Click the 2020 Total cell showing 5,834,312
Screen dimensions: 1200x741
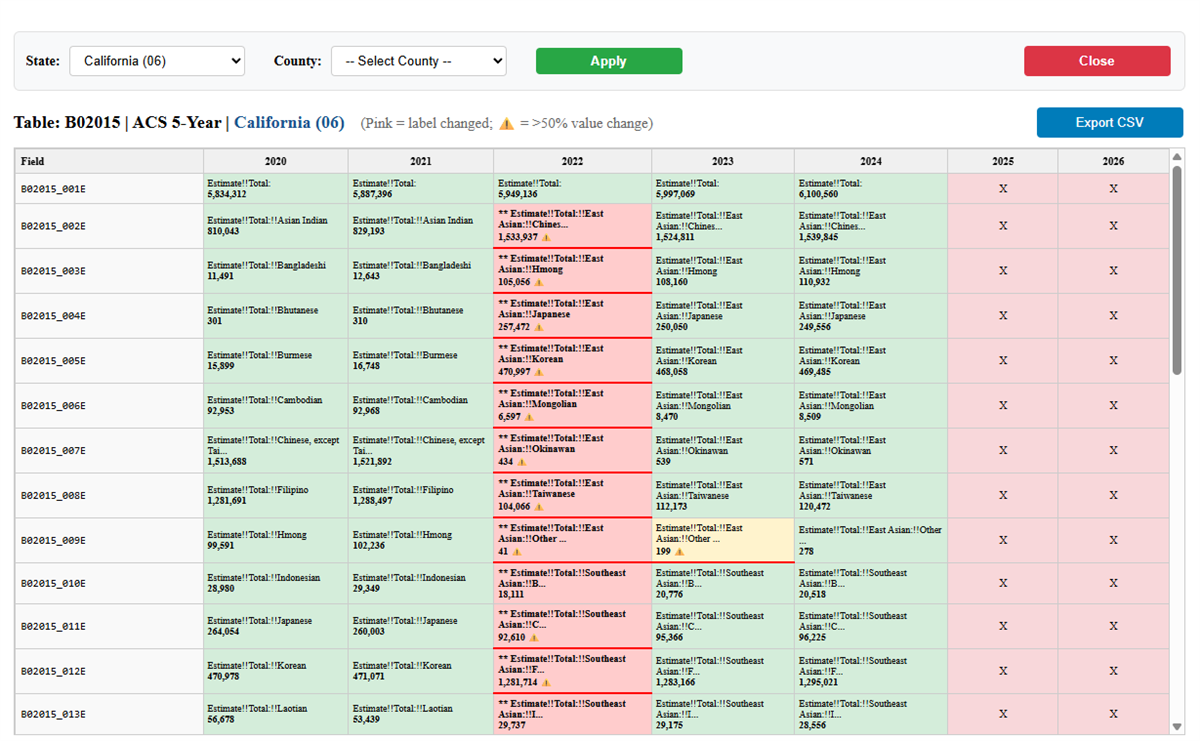pos(276,189)
